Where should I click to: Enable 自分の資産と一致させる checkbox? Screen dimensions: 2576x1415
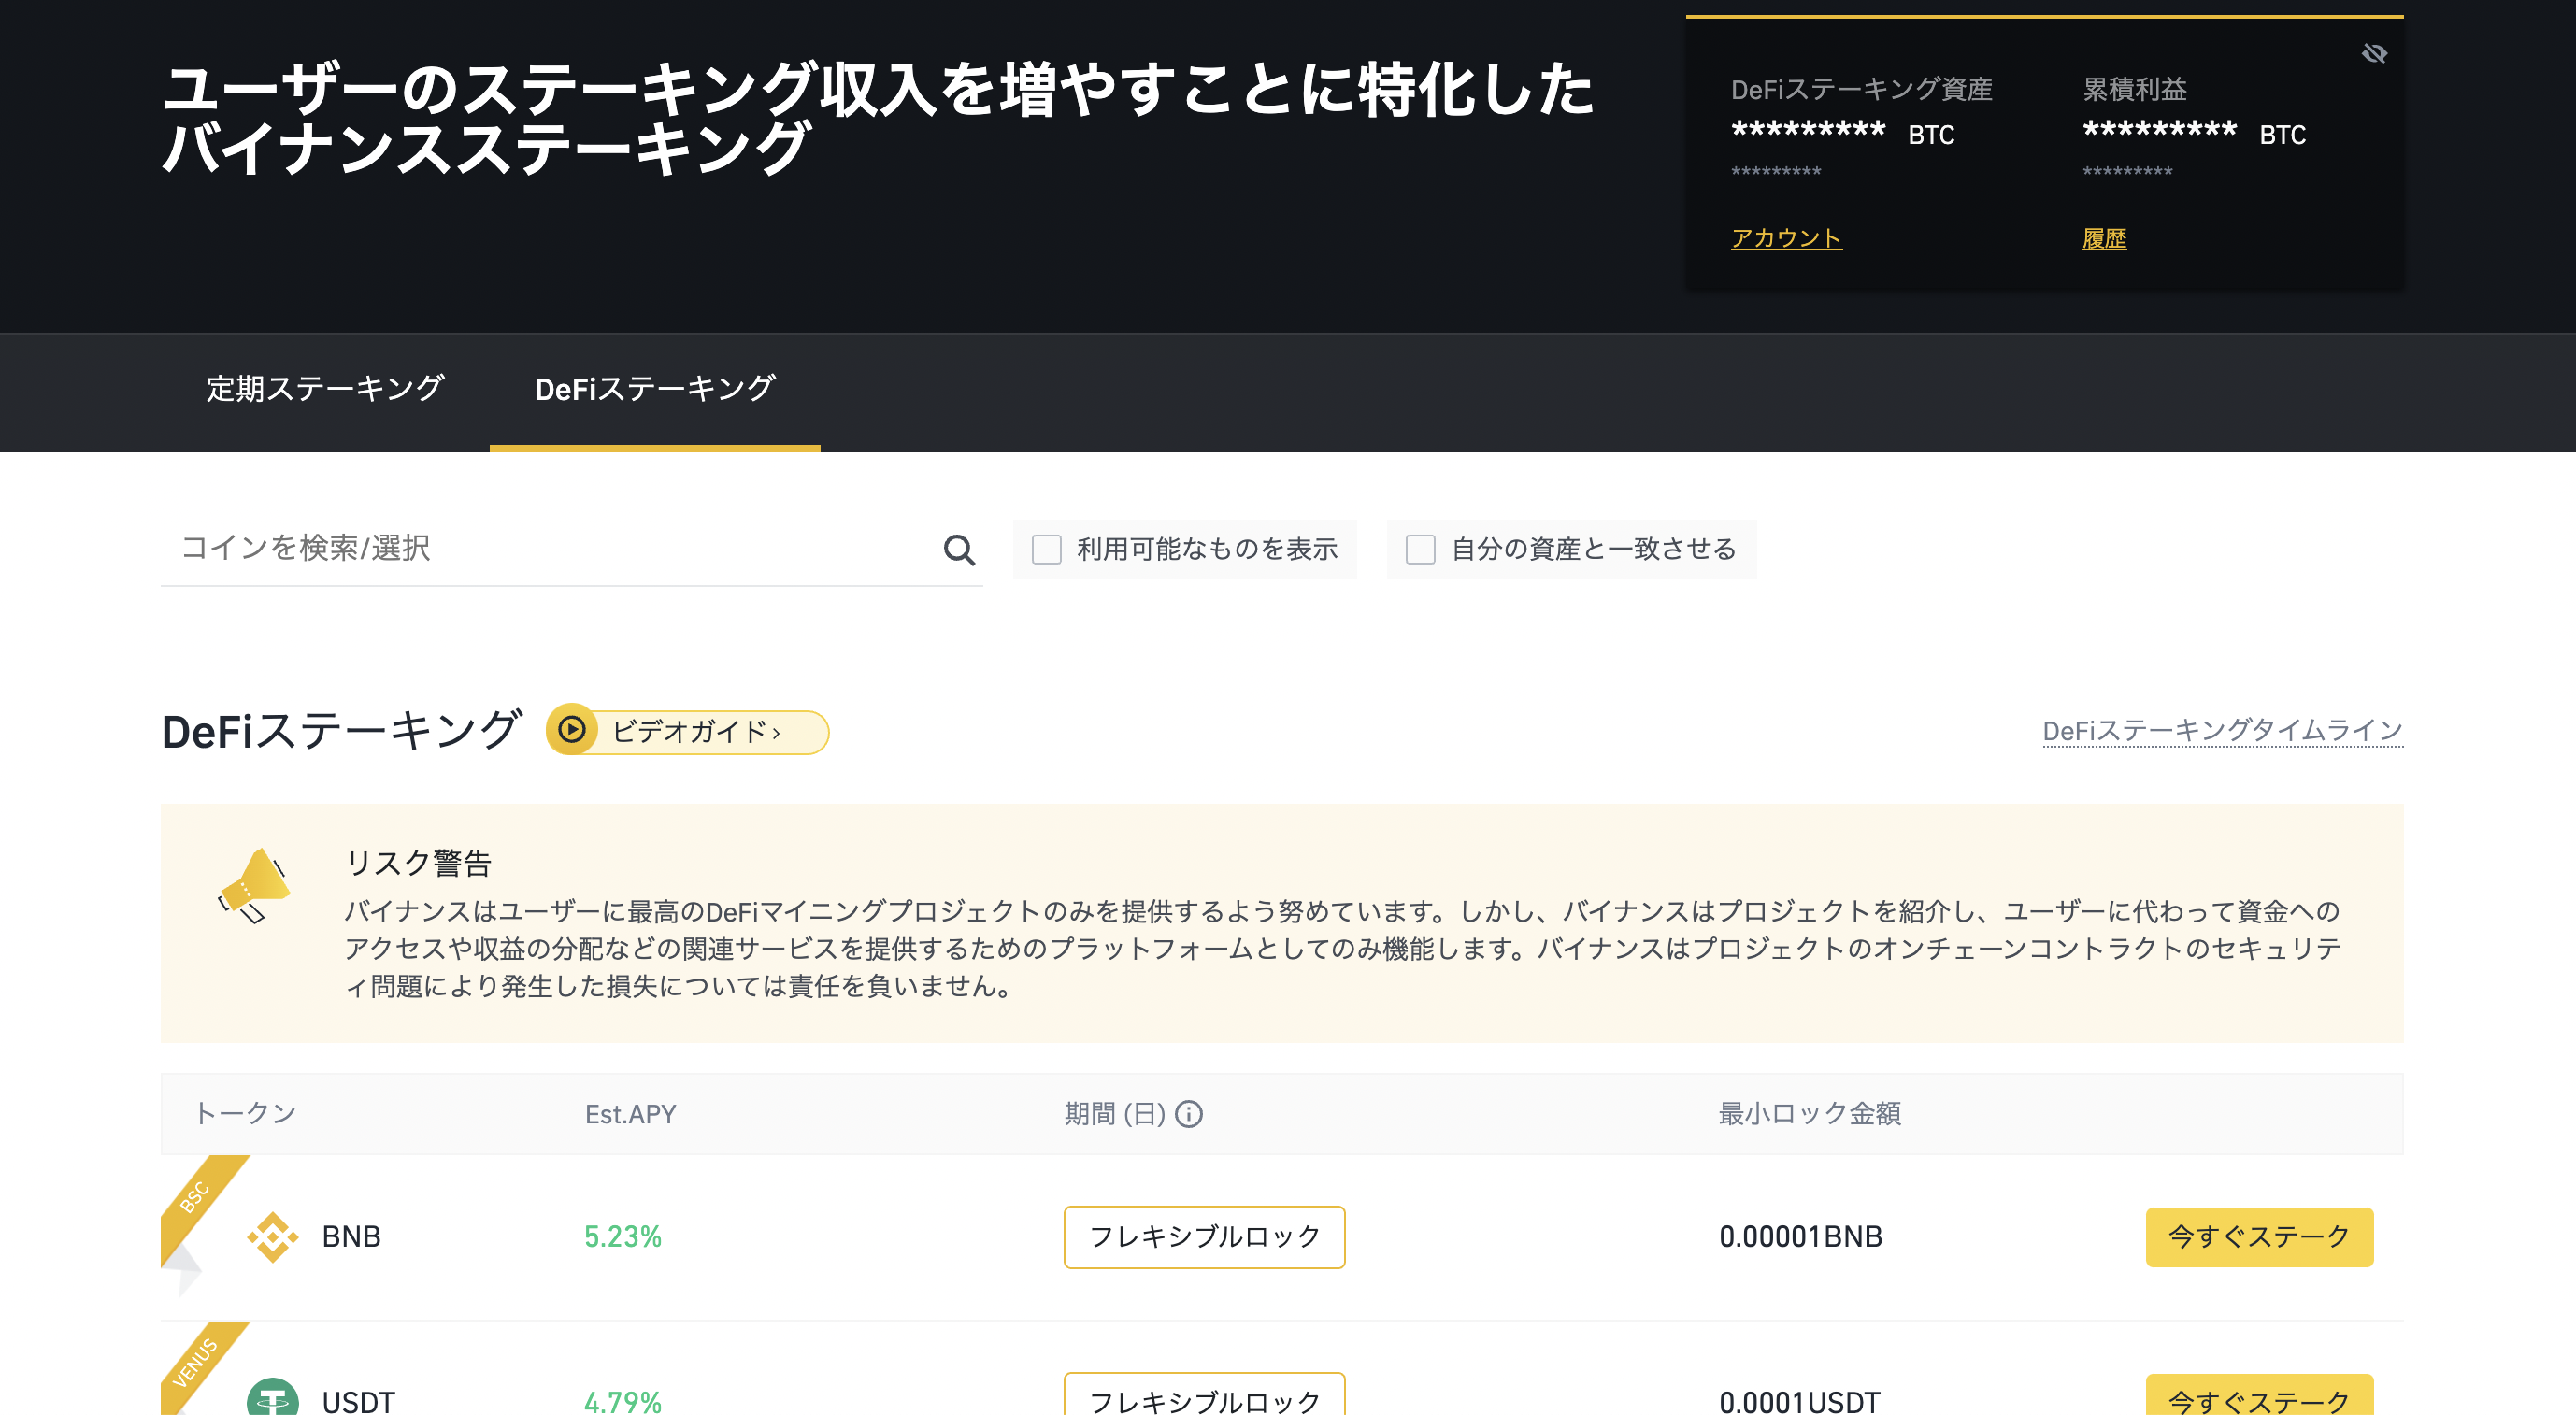[x=1420, y=549]
